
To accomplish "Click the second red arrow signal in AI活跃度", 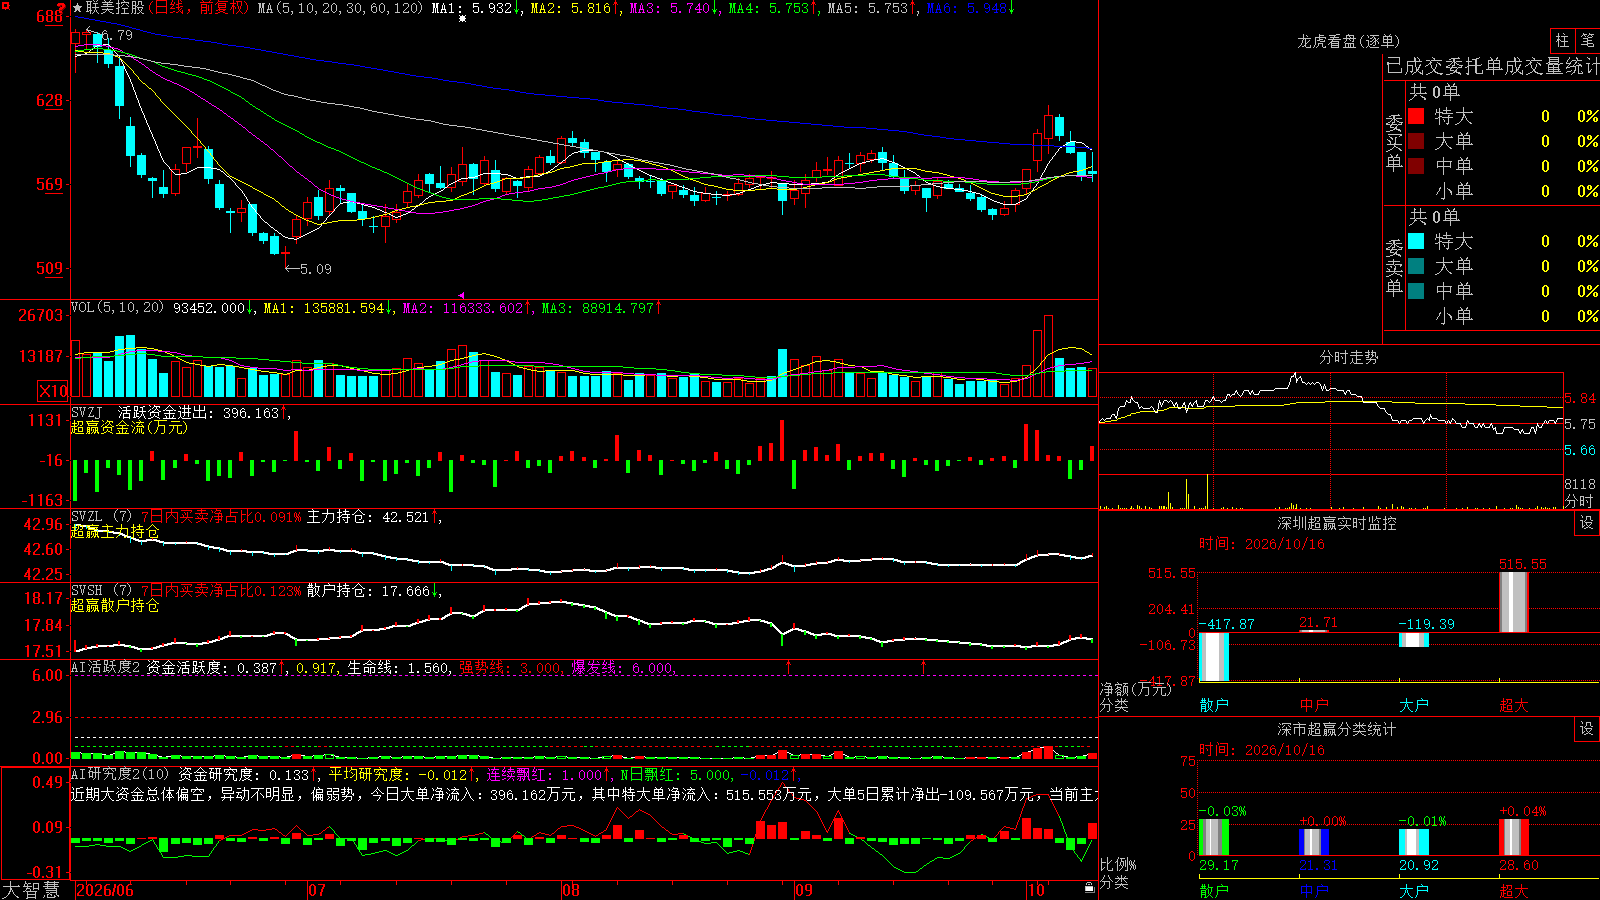I will [x=923, y=666].
